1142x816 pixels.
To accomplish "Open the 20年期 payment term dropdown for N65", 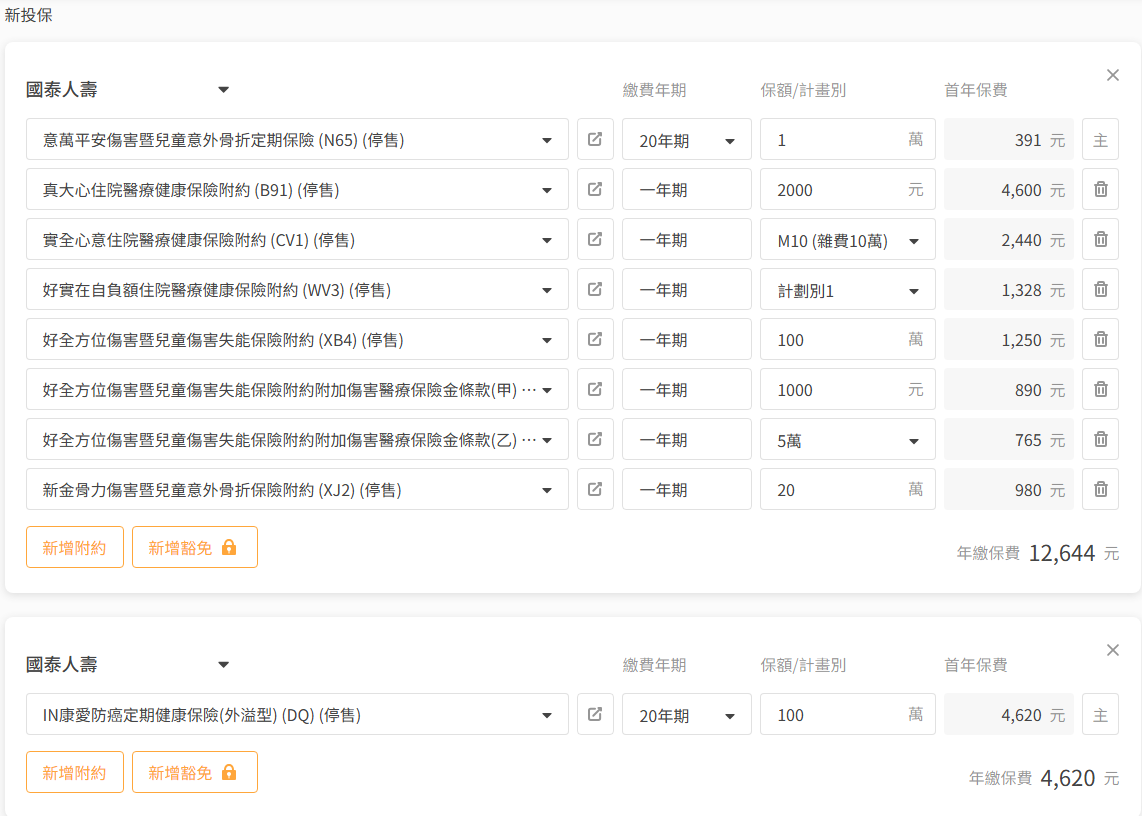I will [x=686, y=141].
